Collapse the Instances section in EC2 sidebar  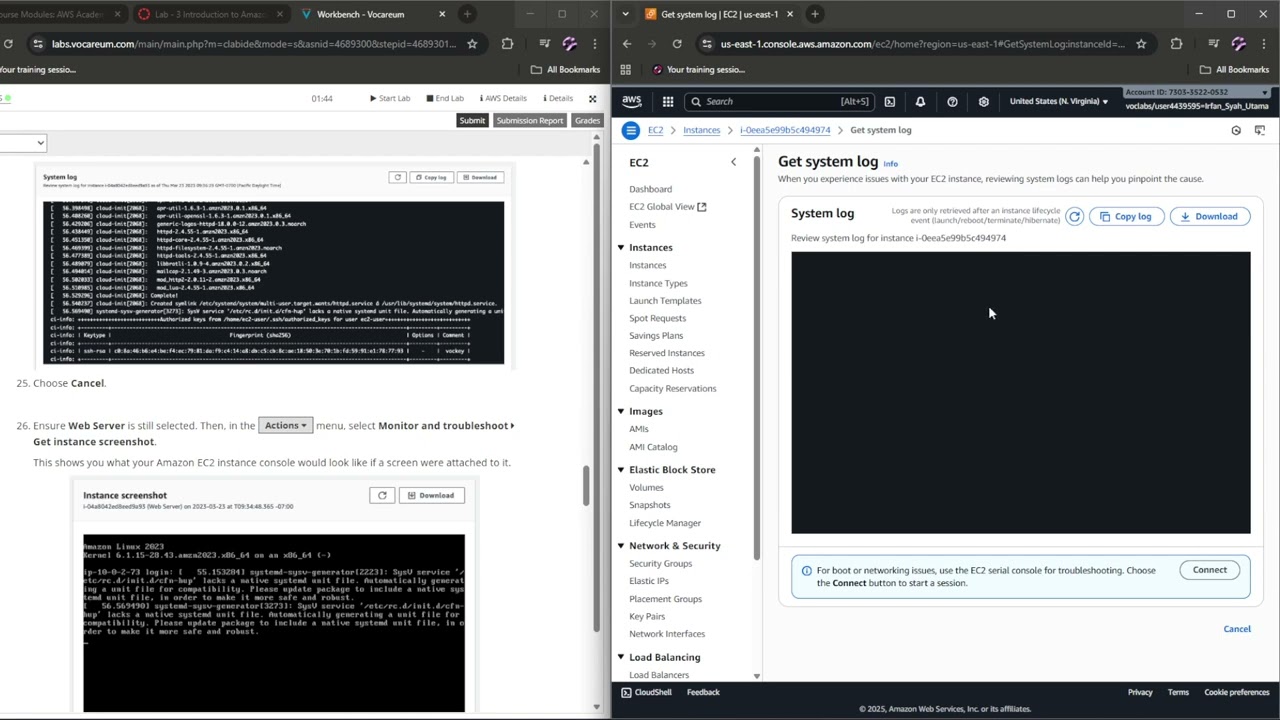(620, 247)
